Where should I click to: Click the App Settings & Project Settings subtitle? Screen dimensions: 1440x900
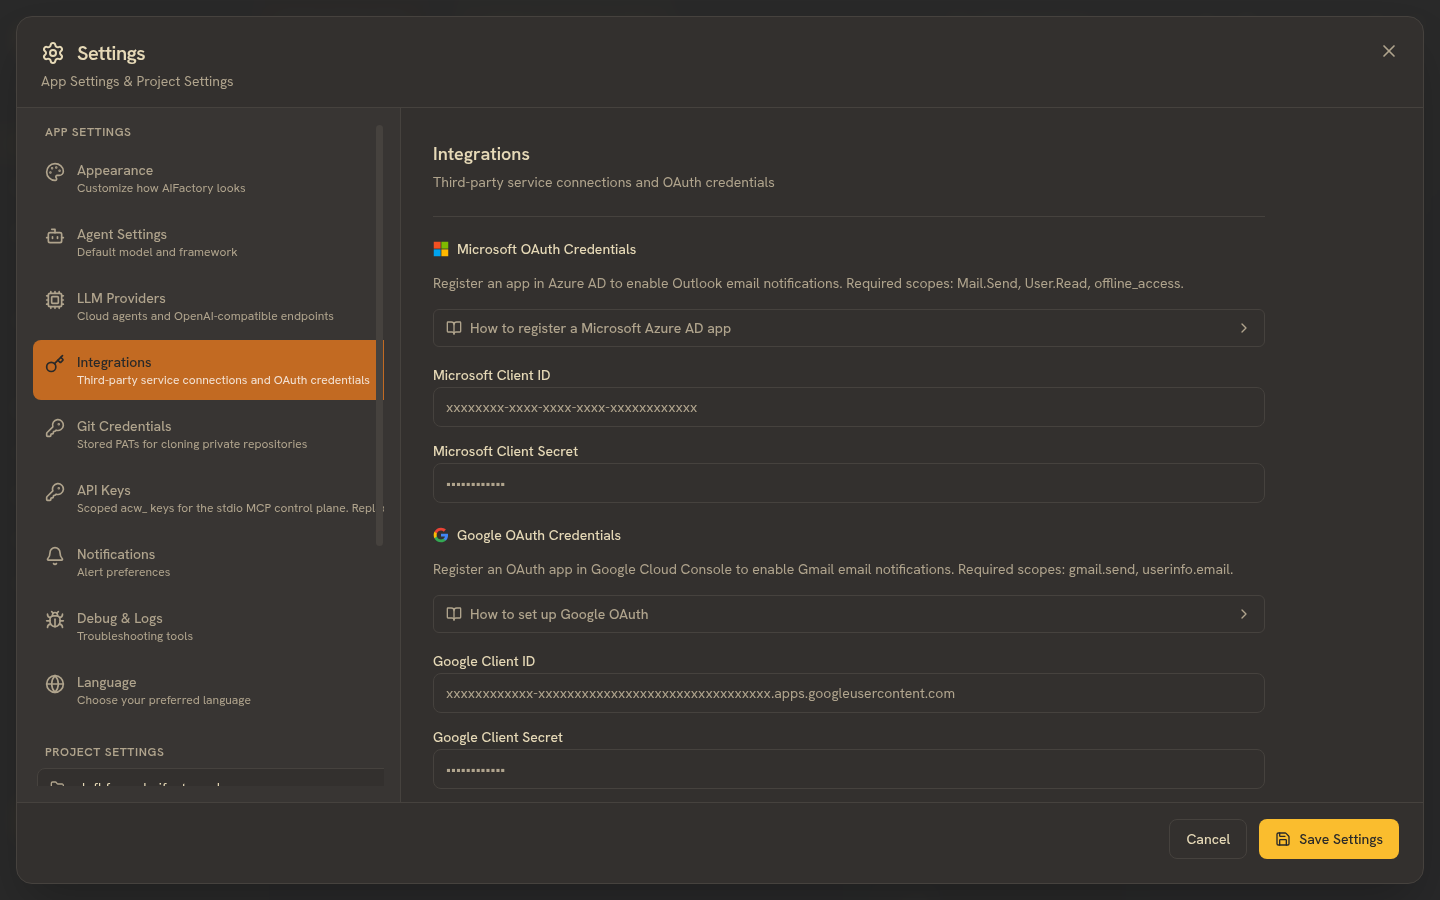(137, 81)
